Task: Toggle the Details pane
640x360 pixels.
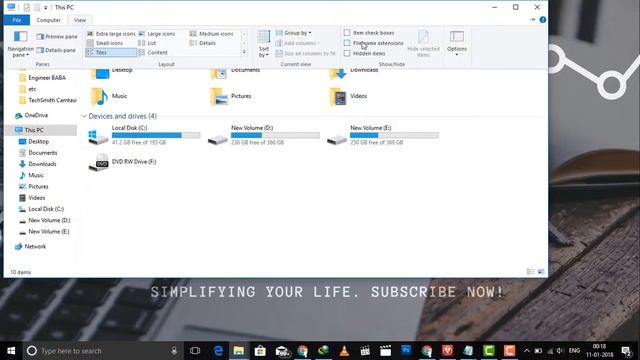Action: [x=56, y=50]
